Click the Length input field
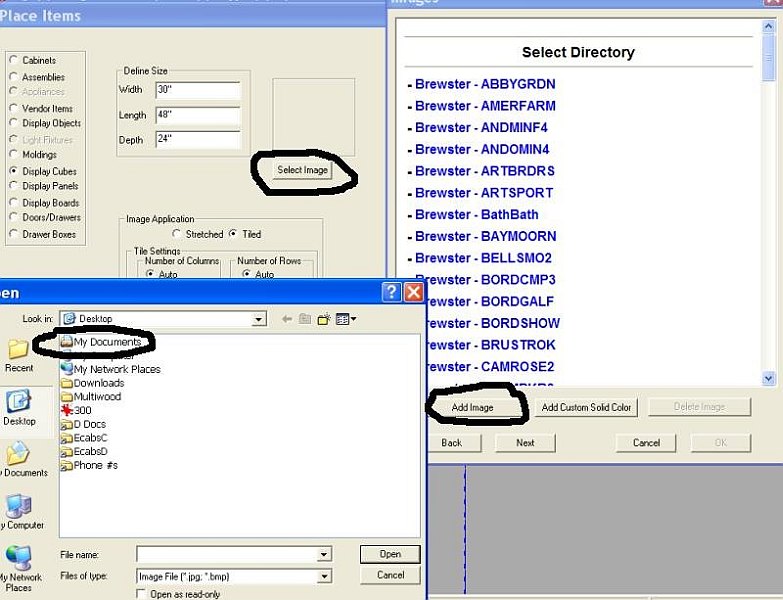This screenshot has width=783, height=600. coord(198,115)
